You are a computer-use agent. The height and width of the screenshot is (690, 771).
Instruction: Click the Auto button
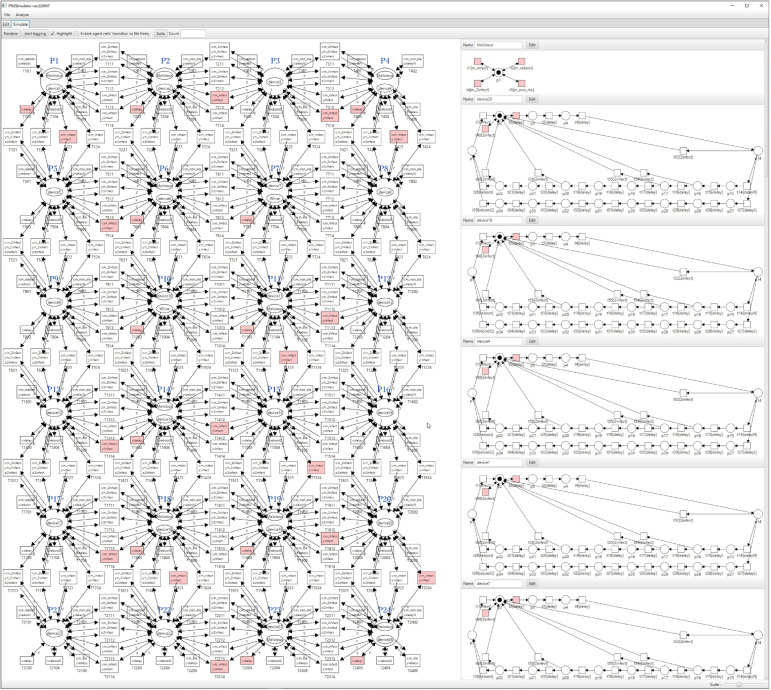[160, 33]
